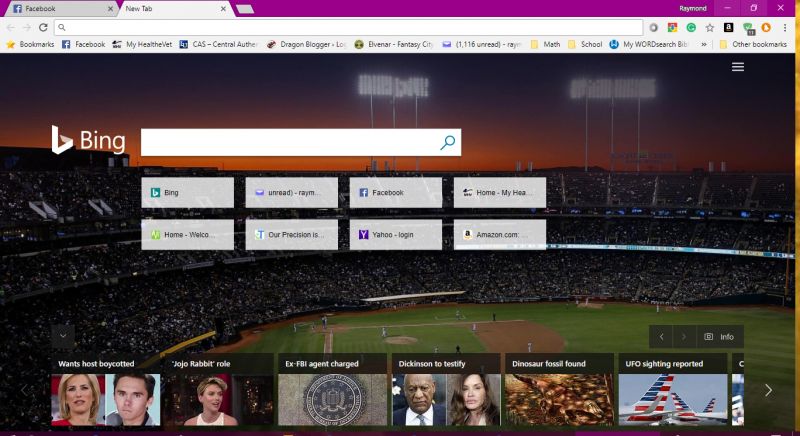The image size is (800, 436).
Task: Open the UFO sighting reported news card
Action: 673,390
